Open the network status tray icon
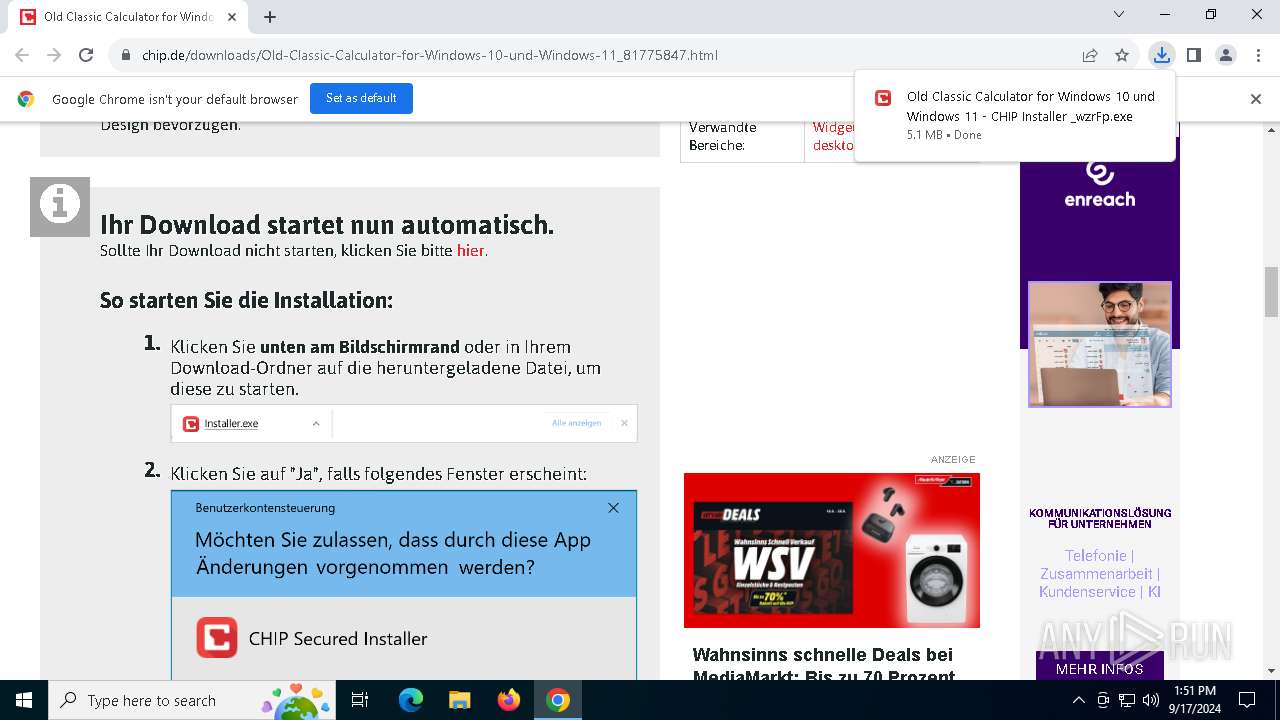 tap(1127, 700)
